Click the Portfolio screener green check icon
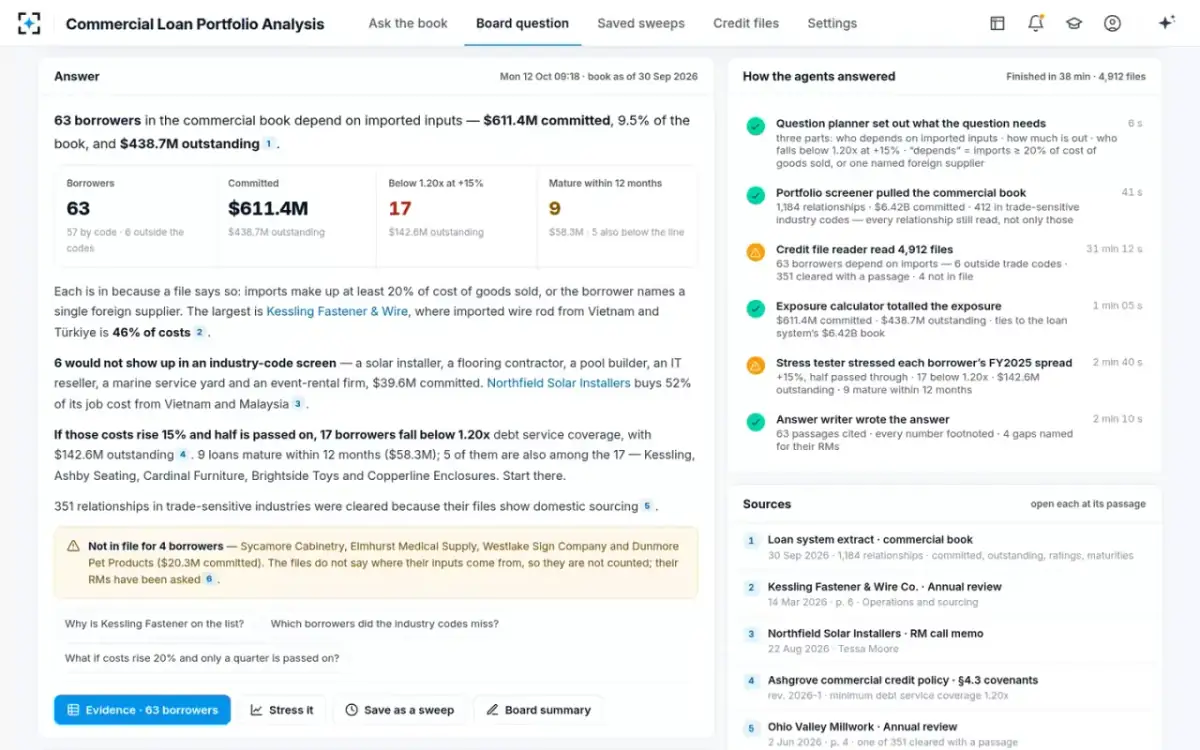 click(x=756, y=195)
